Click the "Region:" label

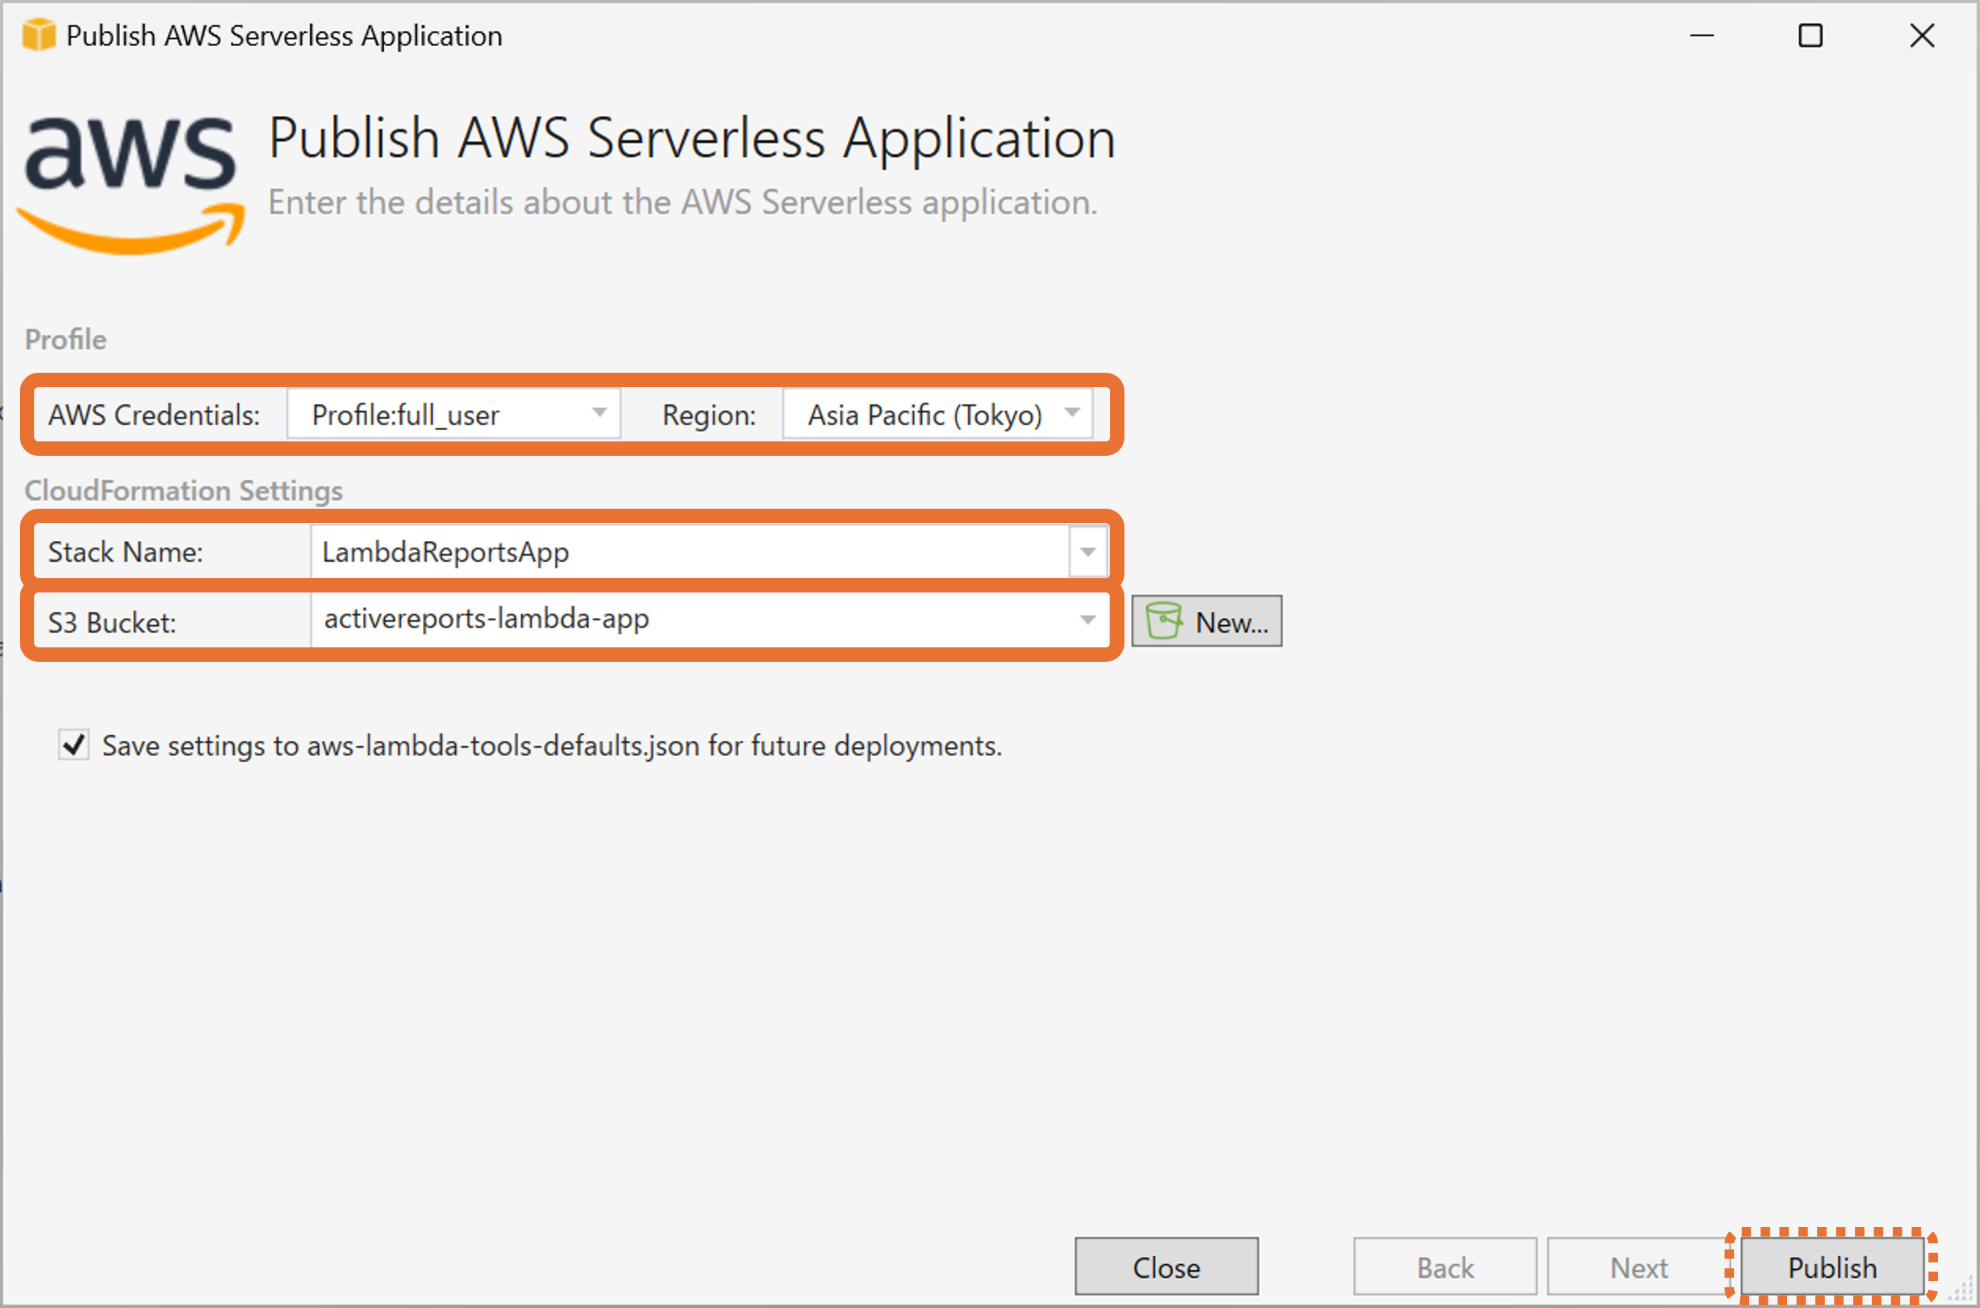709,415
